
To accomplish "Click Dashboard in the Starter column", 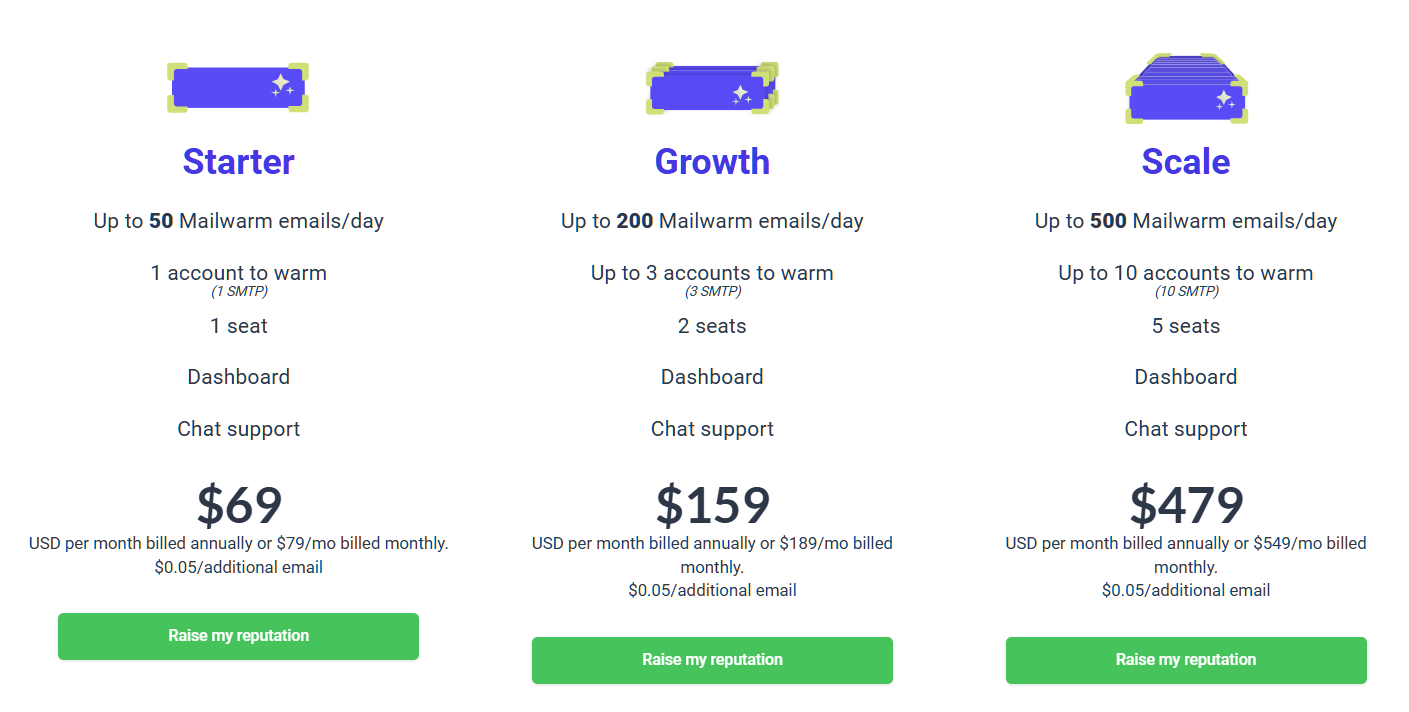I will [238, 377].
